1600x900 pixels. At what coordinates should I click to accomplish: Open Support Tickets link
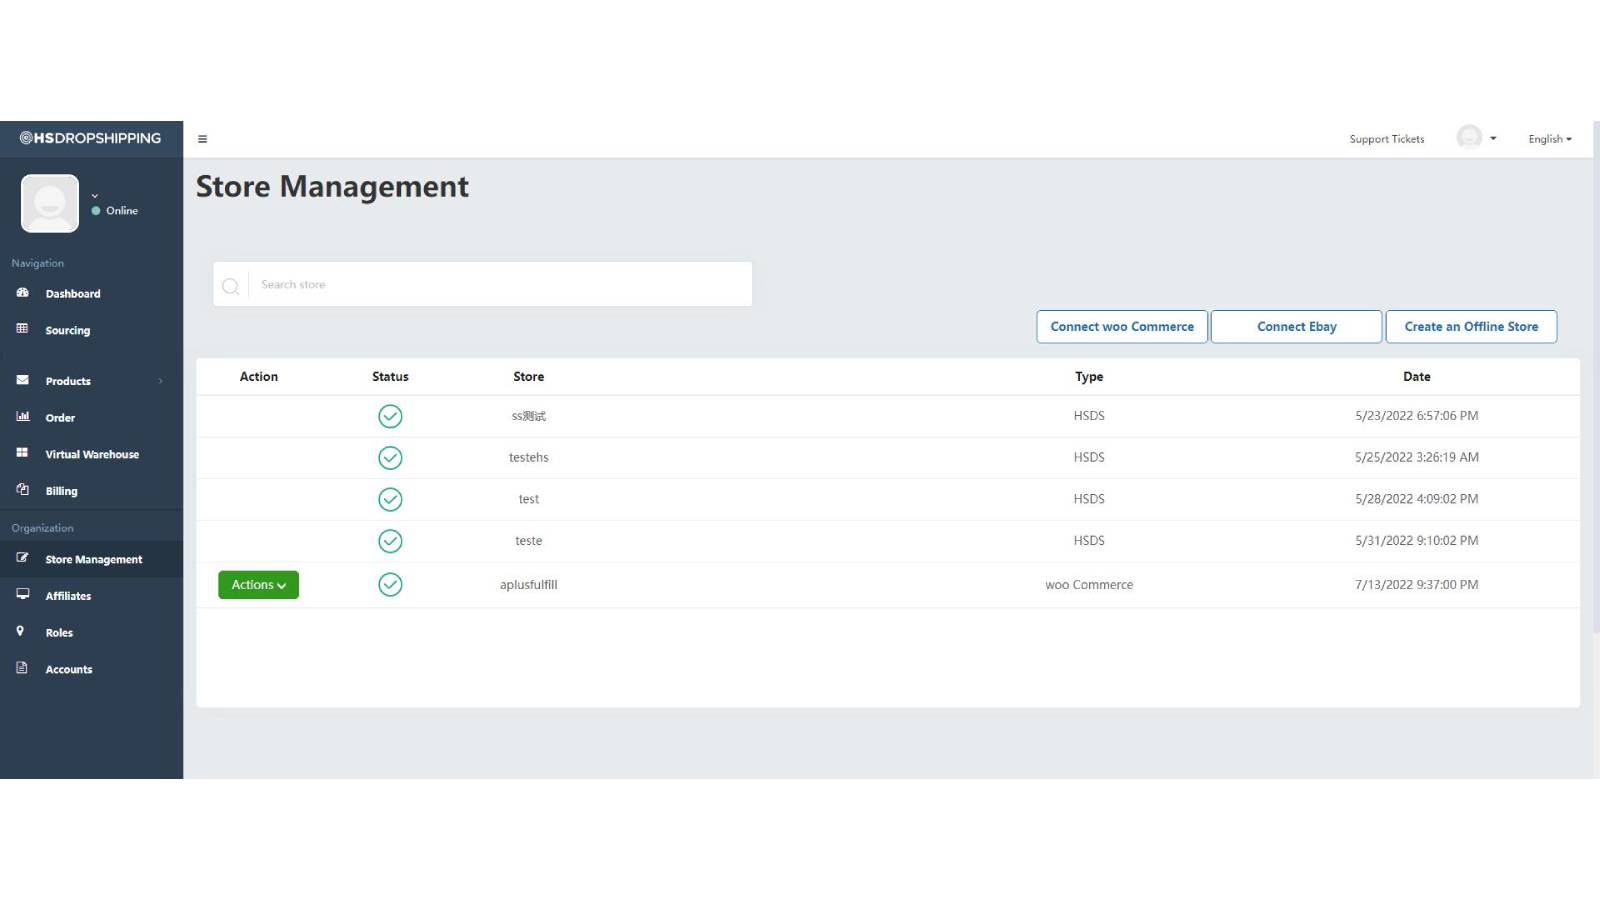[x=1387, y=139]
